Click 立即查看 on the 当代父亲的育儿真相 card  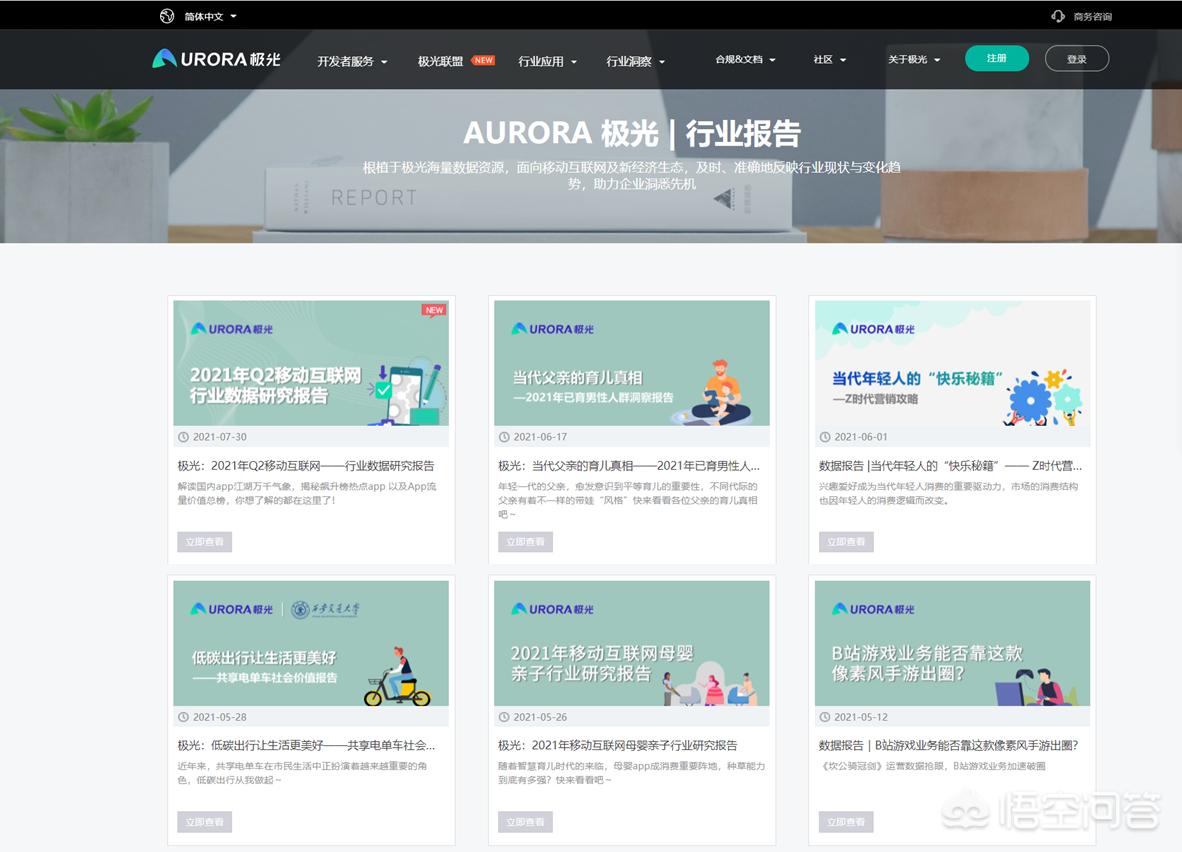525,541
